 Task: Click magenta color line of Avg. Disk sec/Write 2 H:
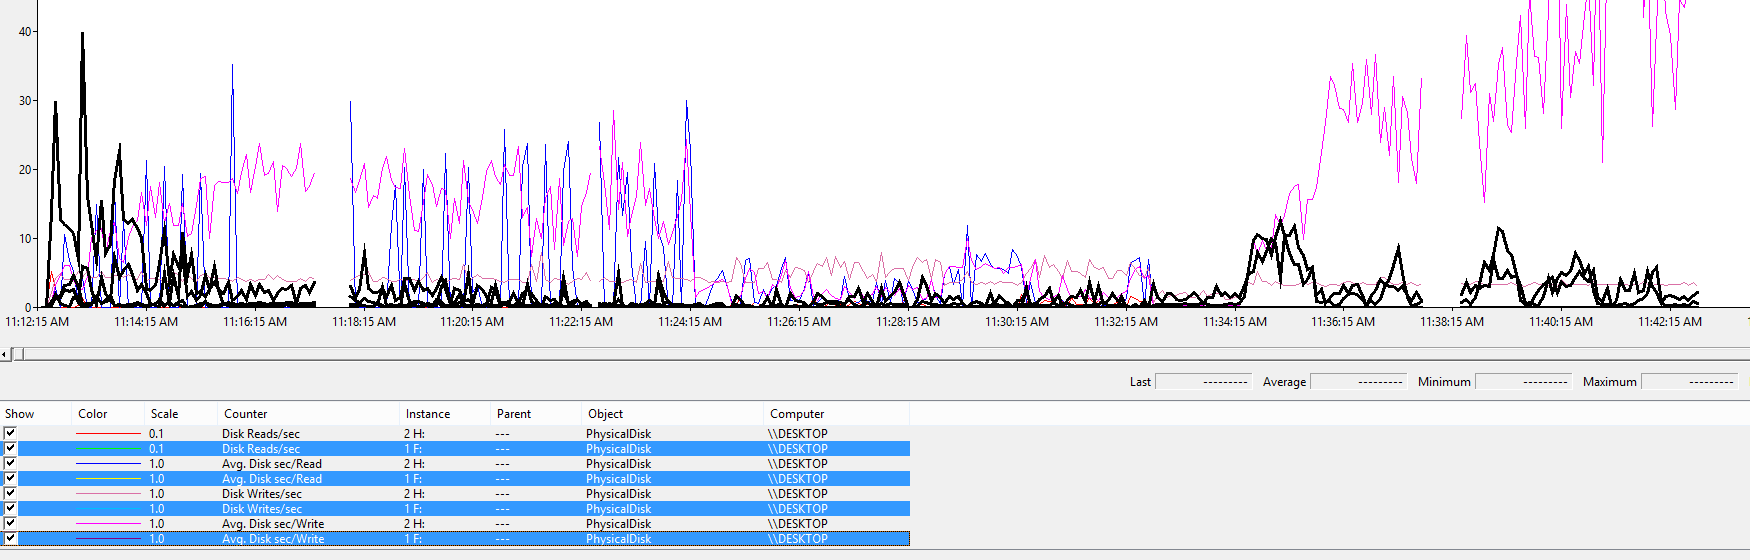coord(108,524)
